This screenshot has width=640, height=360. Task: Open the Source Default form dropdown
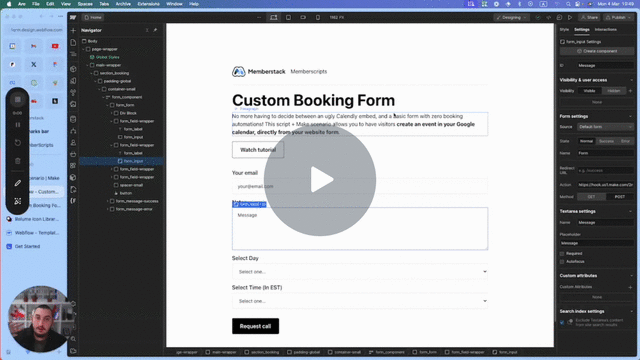tap(605, 127)
